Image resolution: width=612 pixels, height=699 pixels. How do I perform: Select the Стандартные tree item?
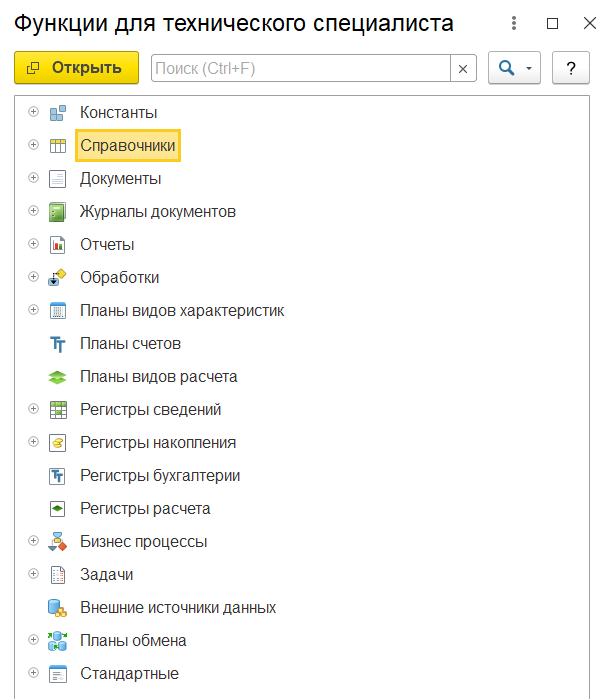coord(129,674)
